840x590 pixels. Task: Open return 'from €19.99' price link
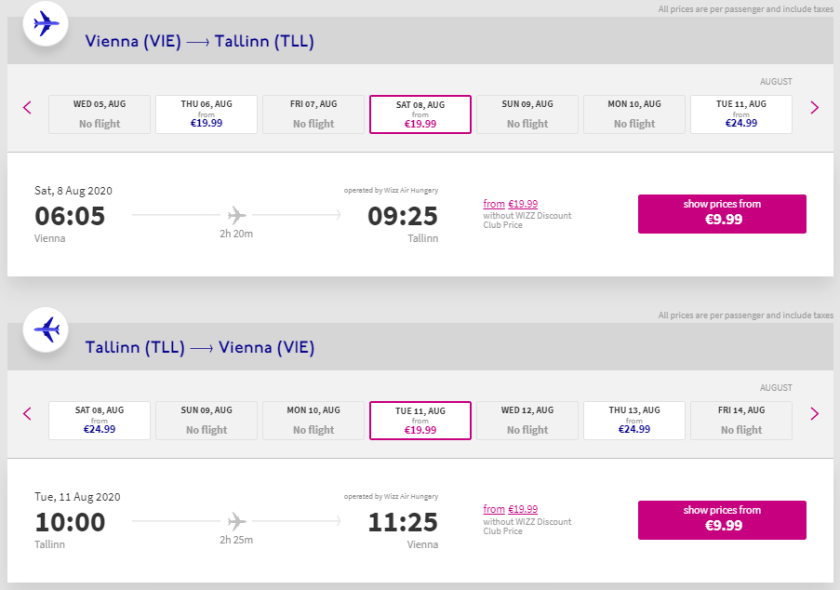(510, 510)
